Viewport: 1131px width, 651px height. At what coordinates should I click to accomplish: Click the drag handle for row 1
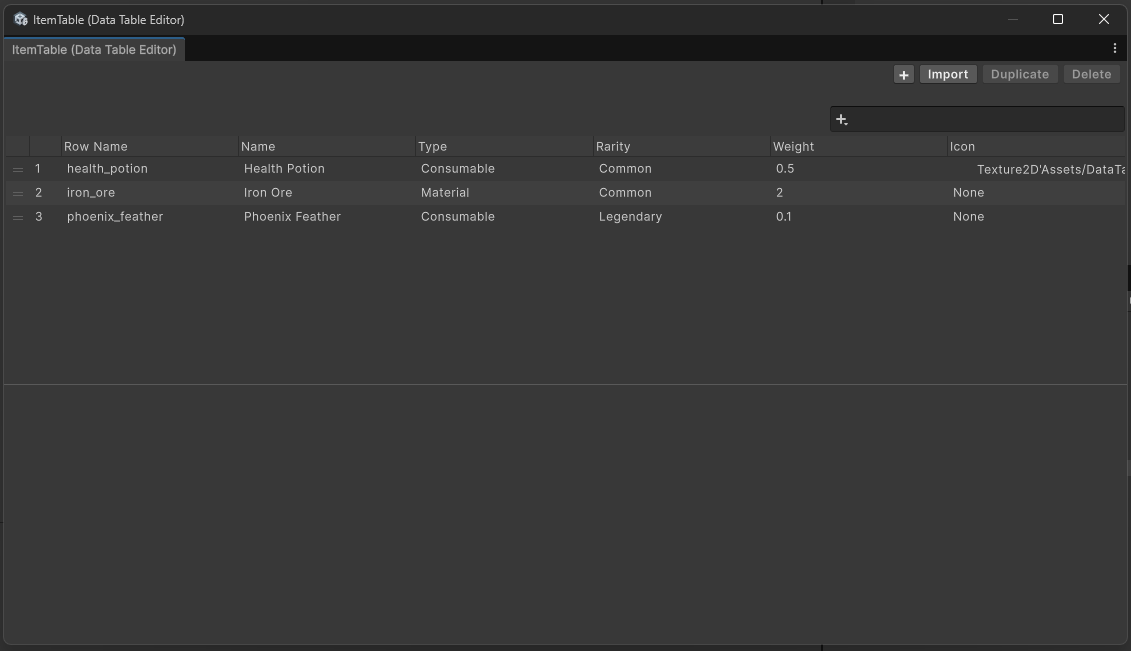(18, 169)
